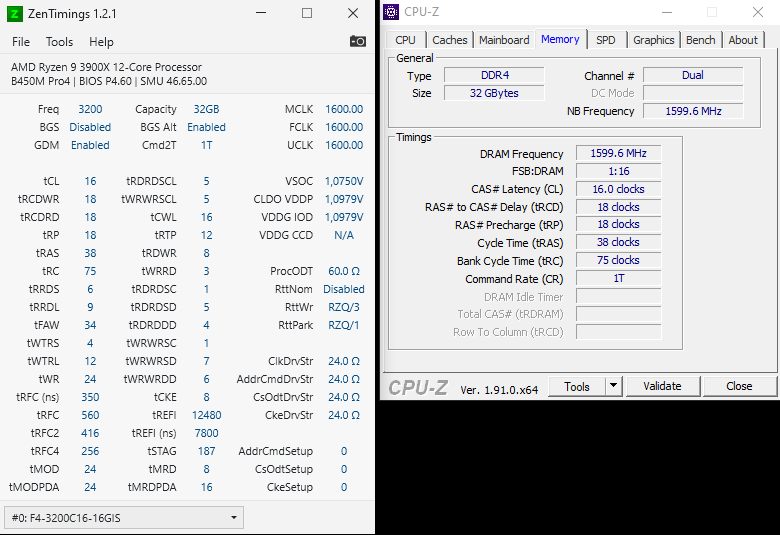
Task: Click the tREFI value 12480
Action: tap(206, 415)
